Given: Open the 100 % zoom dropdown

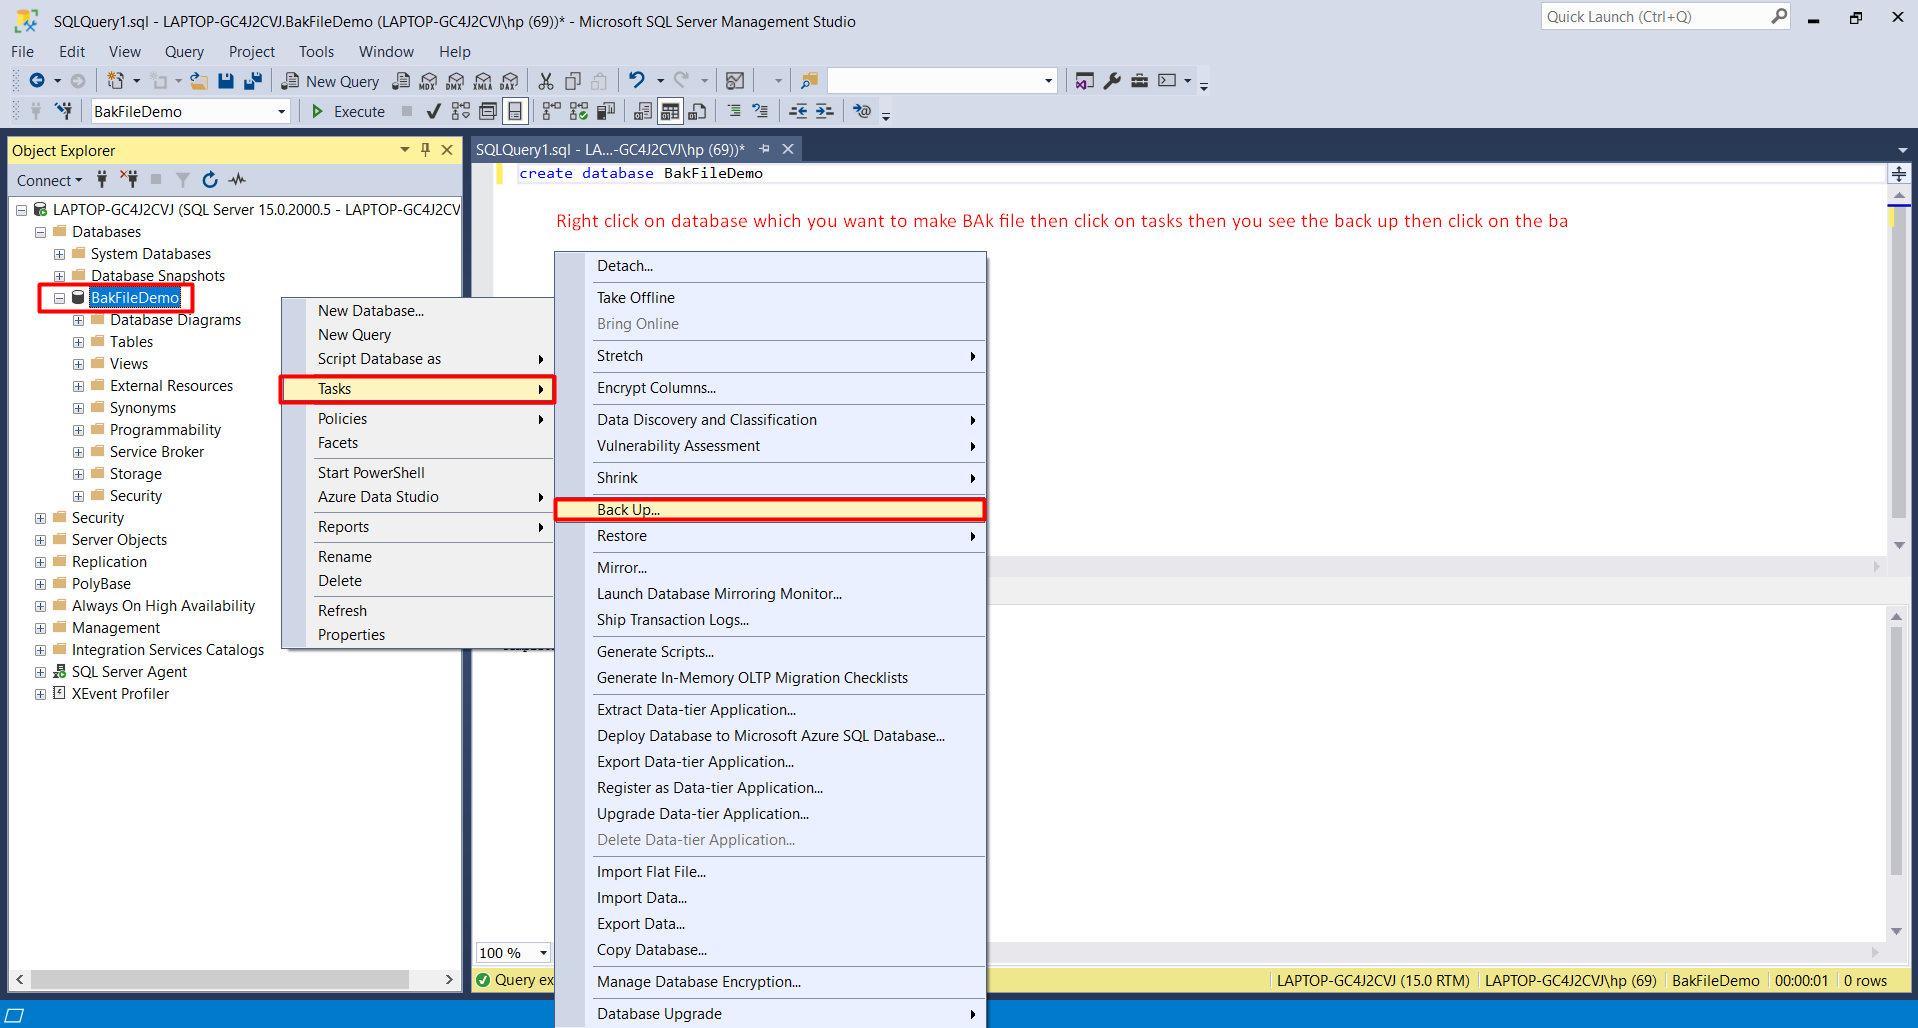Looking at the screenshot, I should [x=543, y=953].
